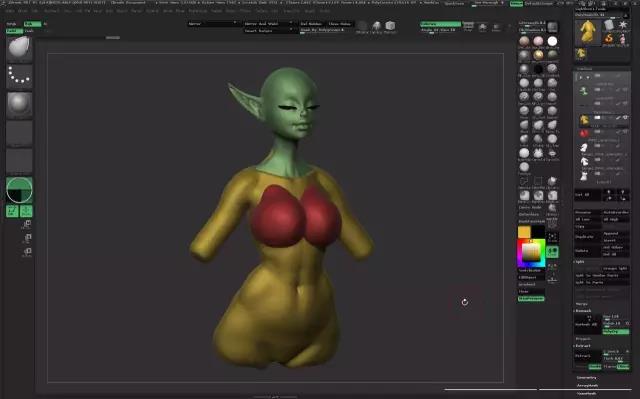Screen dimensions: 640x399
Task: Toggle the green Edit button top left
Action: click(14, 31)
